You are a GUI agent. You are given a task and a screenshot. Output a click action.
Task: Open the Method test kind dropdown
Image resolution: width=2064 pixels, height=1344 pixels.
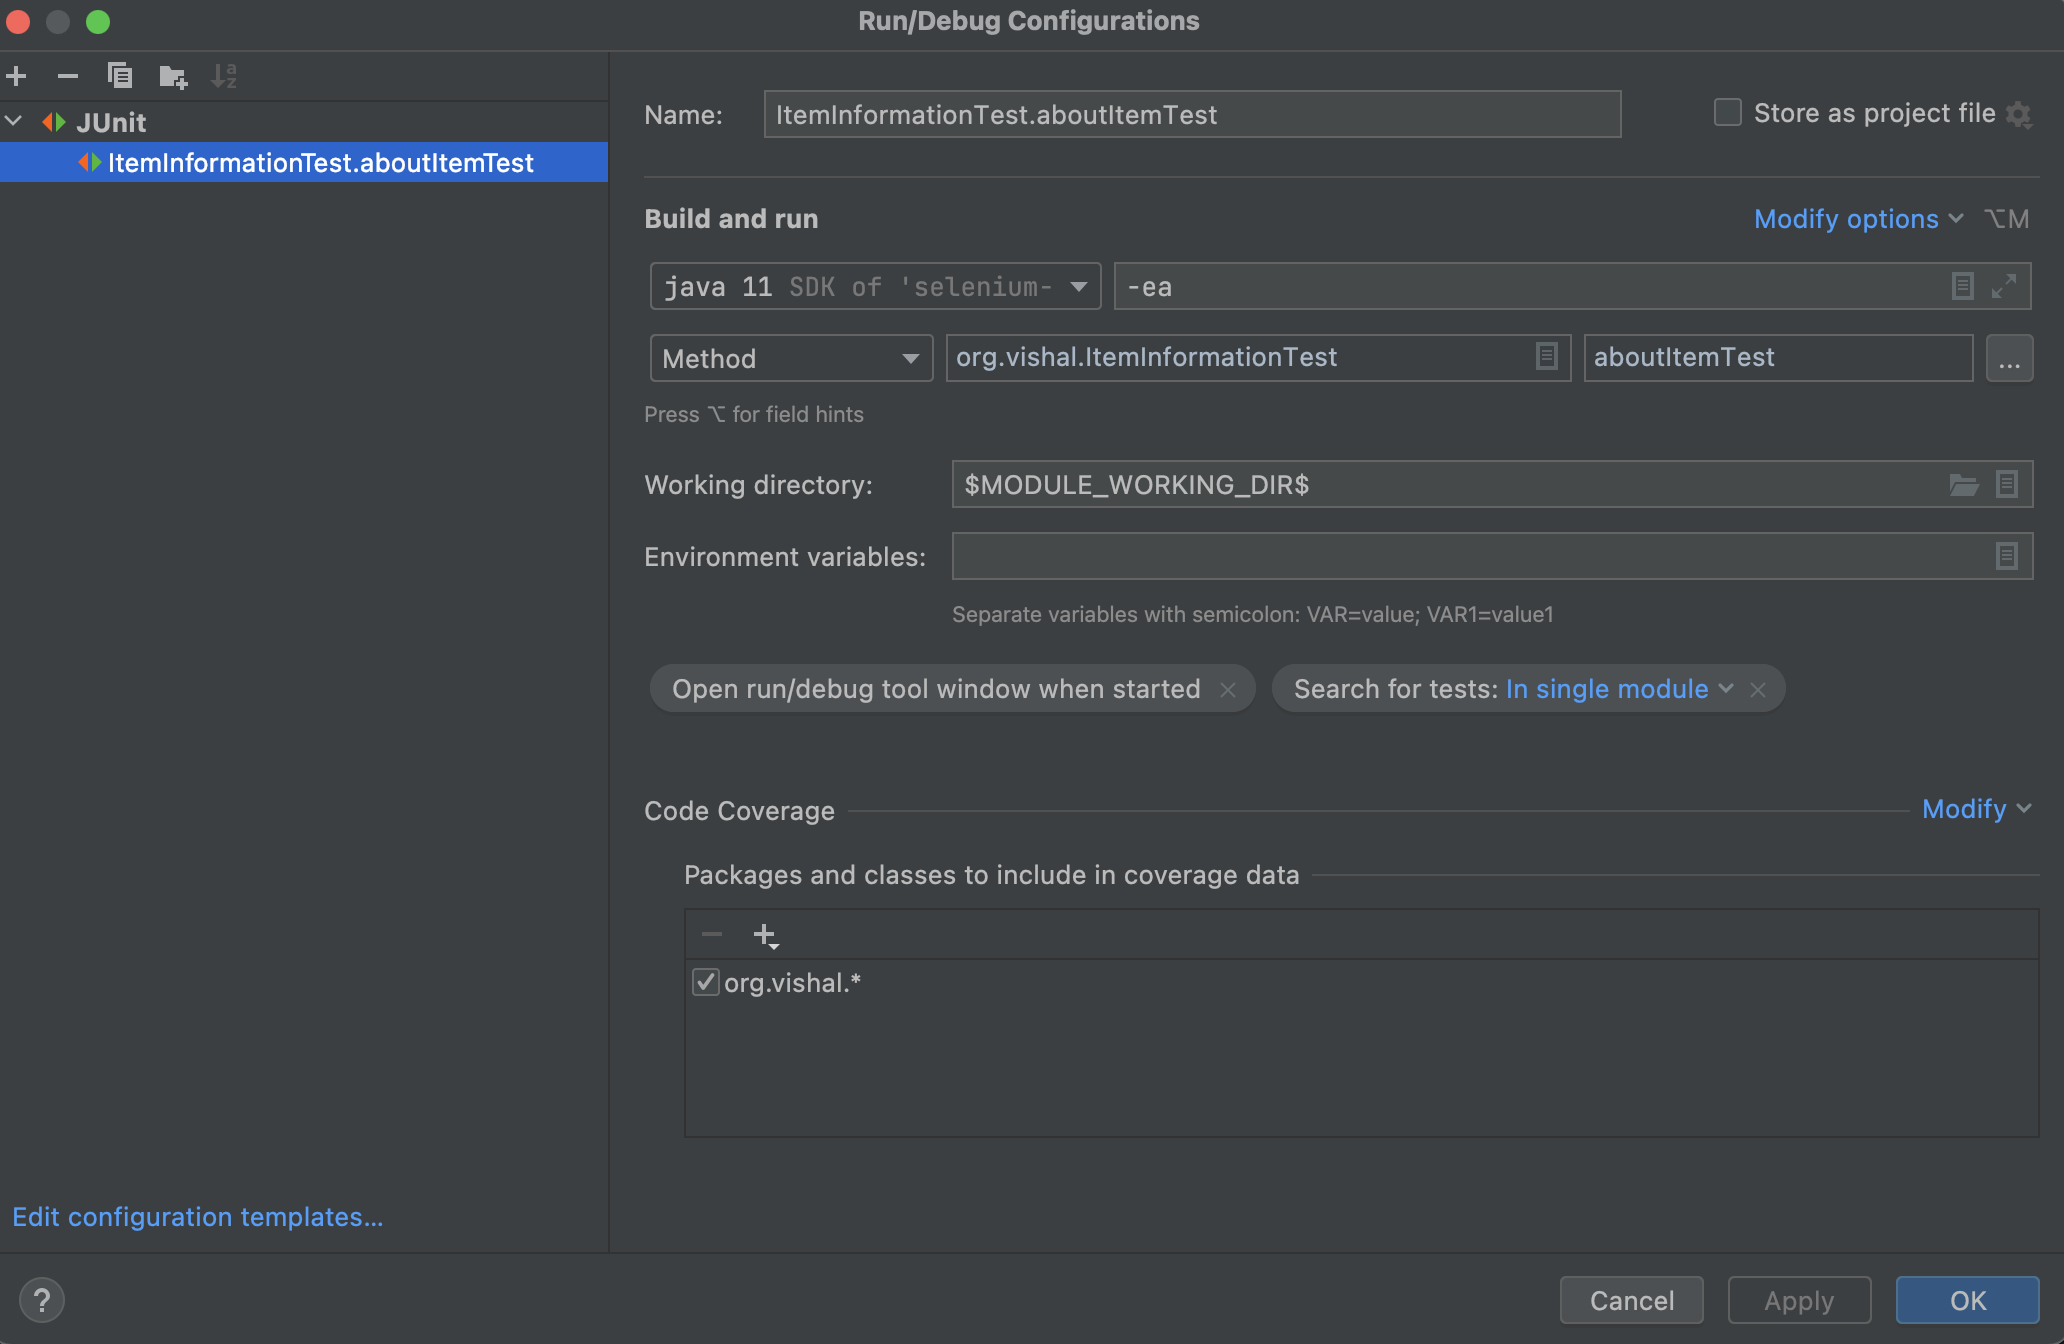pyautogui.click(x=791, y=358)
